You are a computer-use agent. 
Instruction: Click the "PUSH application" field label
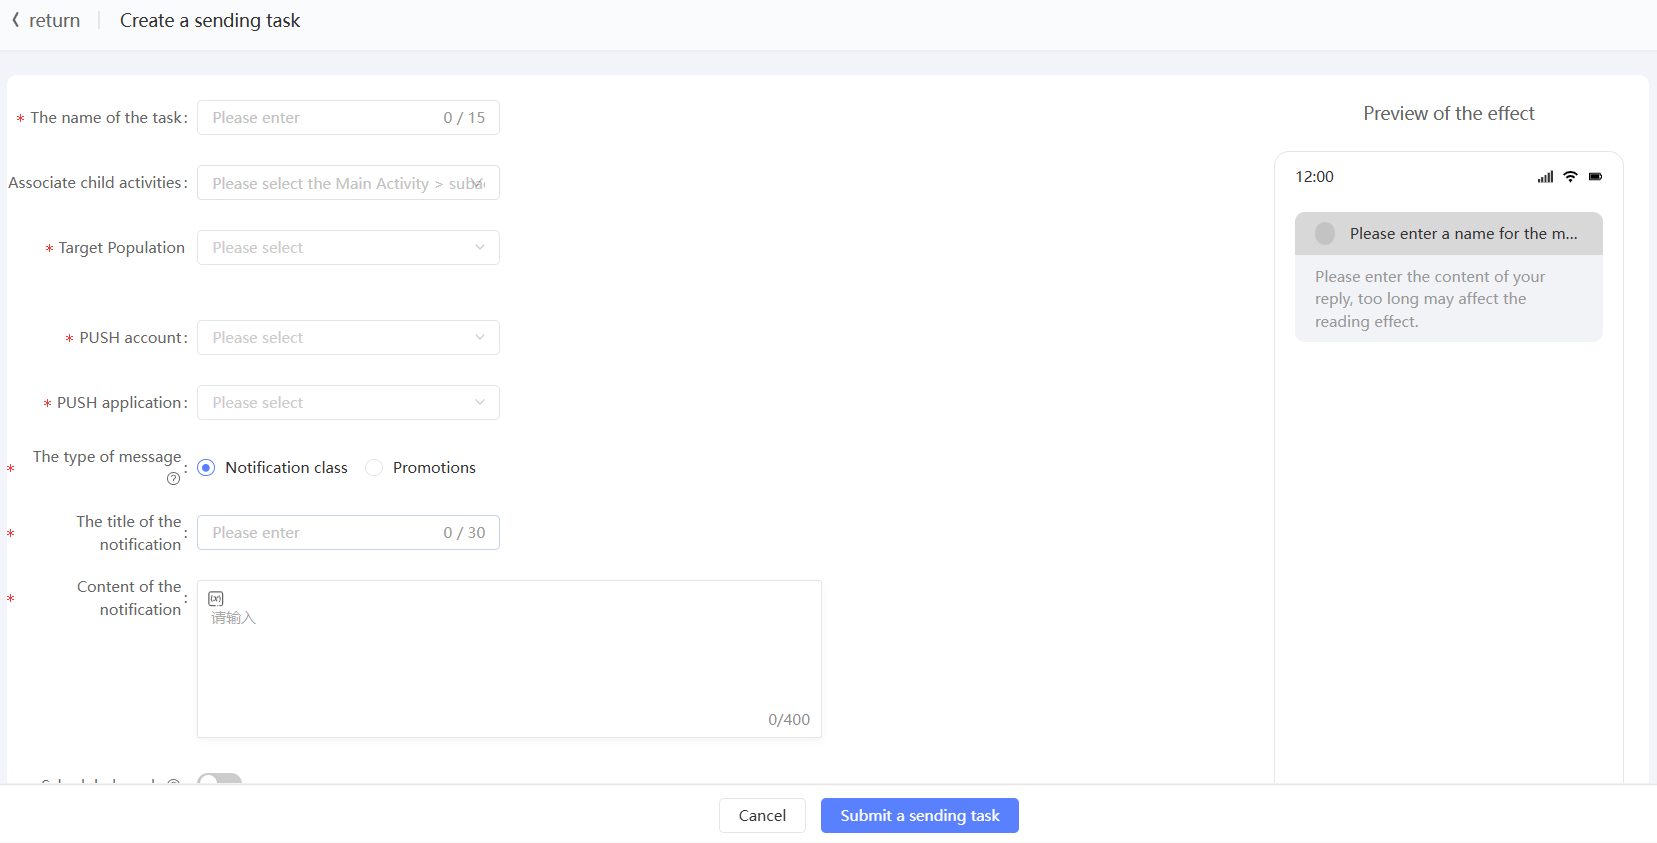point(120,403)
